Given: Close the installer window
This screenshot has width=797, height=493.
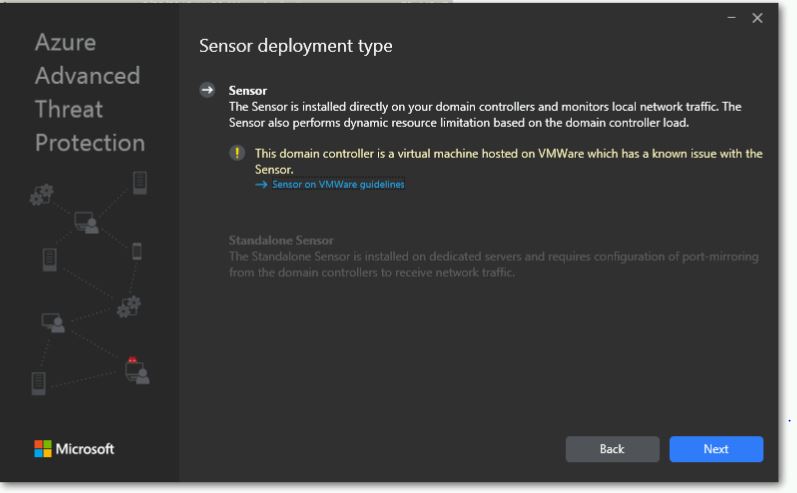Looking at the screenshot, I should (757, 18).
